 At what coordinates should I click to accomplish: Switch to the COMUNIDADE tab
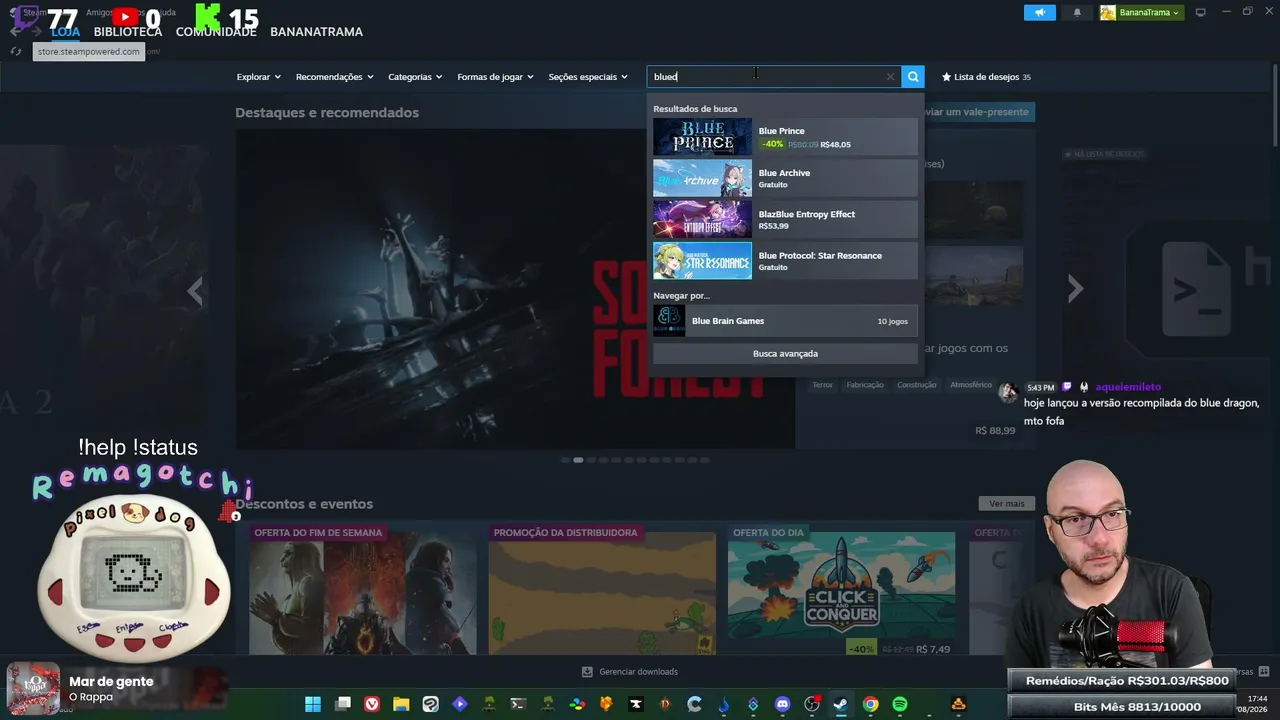click(x=216, y=32)
